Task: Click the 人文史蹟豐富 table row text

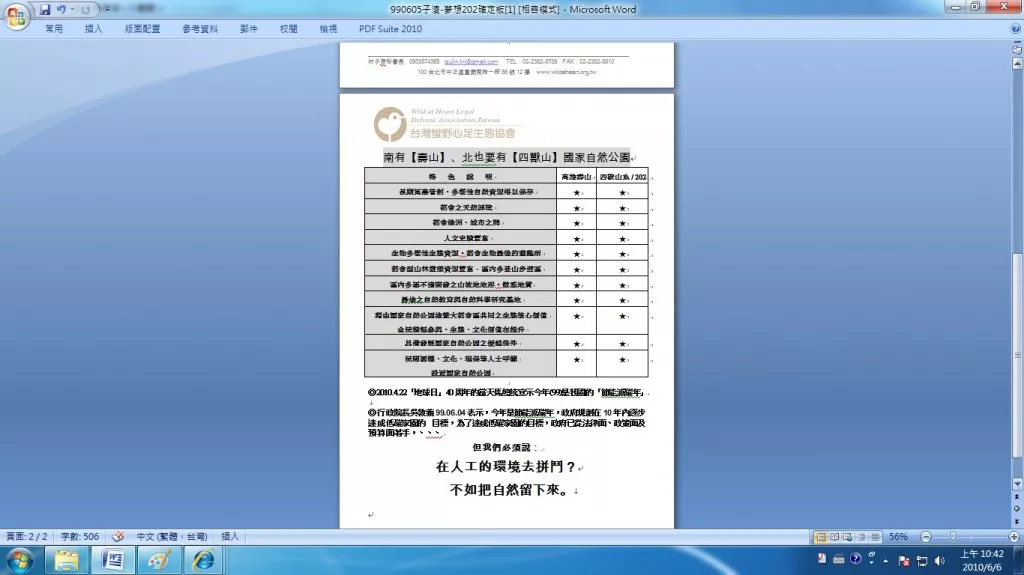Action: tap(466, 238)
